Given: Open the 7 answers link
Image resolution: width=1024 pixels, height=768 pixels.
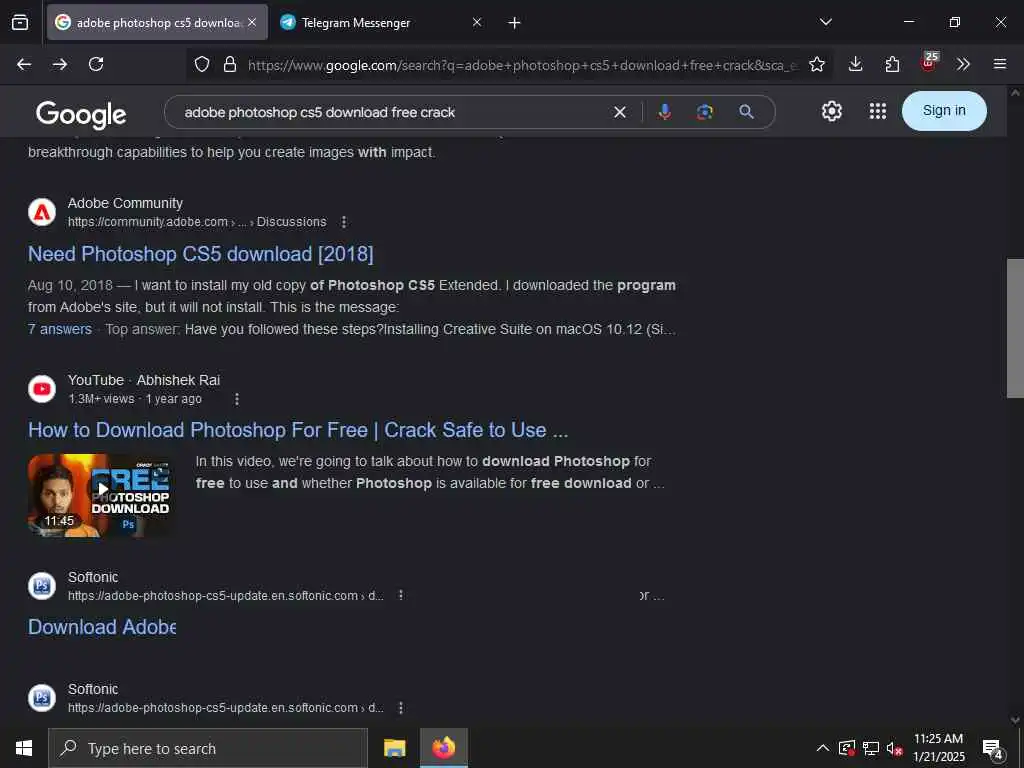Looking at the screenshot, I should point(59,329).
